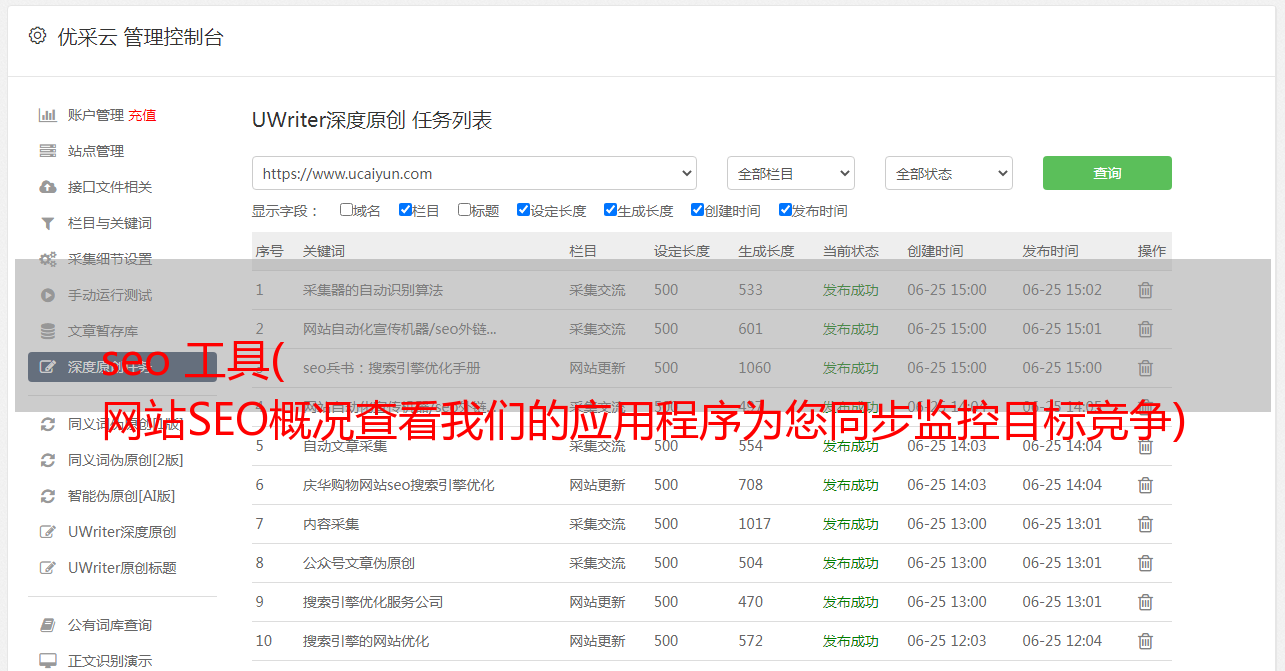The height and width of the screenshot is (671, 1285).
Task: Click the funnel icon for 栏目与关键词
Action: pyautogui.click(x=47, y=223)
